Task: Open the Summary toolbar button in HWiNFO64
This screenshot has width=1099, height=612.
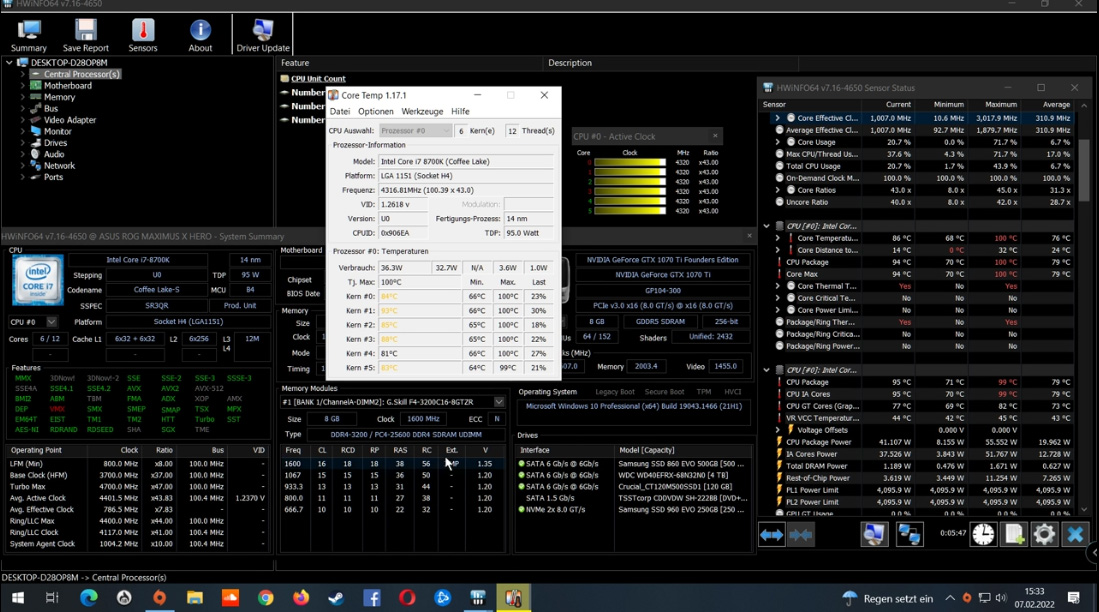Action: (x=29, y=35)
